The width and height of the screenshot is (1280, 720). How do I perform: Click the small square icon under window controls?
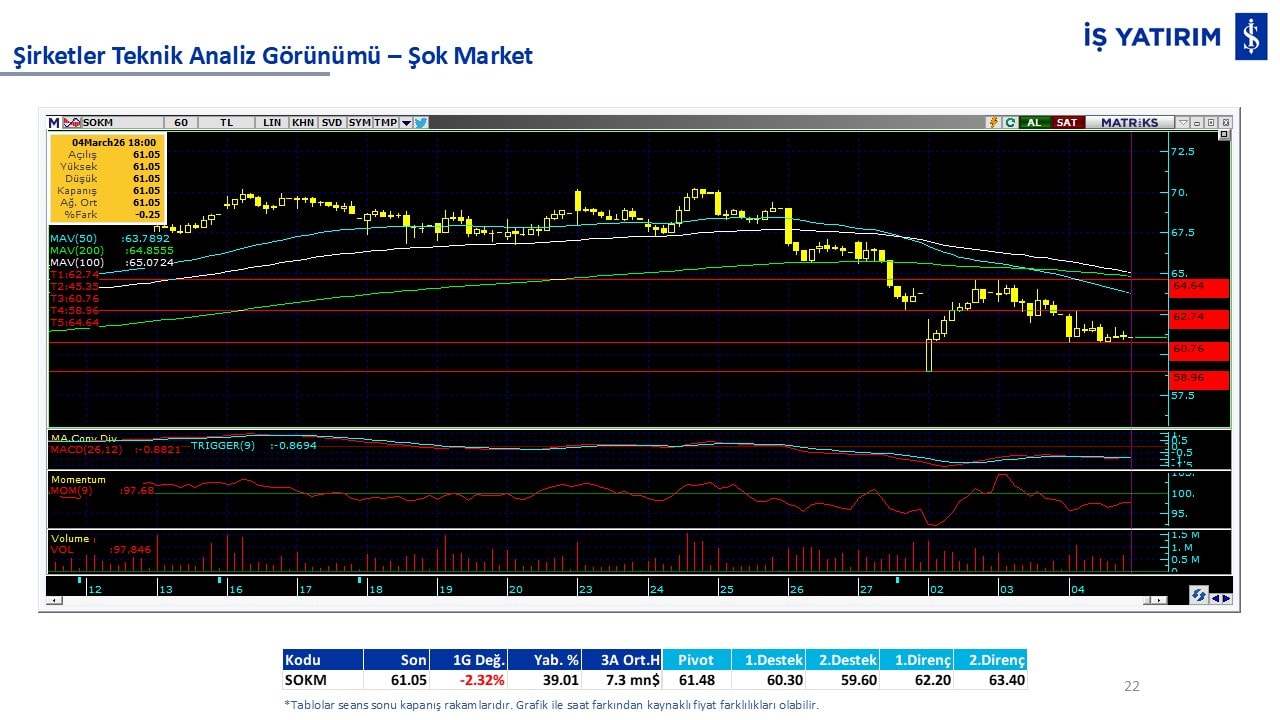(1224, 134)
